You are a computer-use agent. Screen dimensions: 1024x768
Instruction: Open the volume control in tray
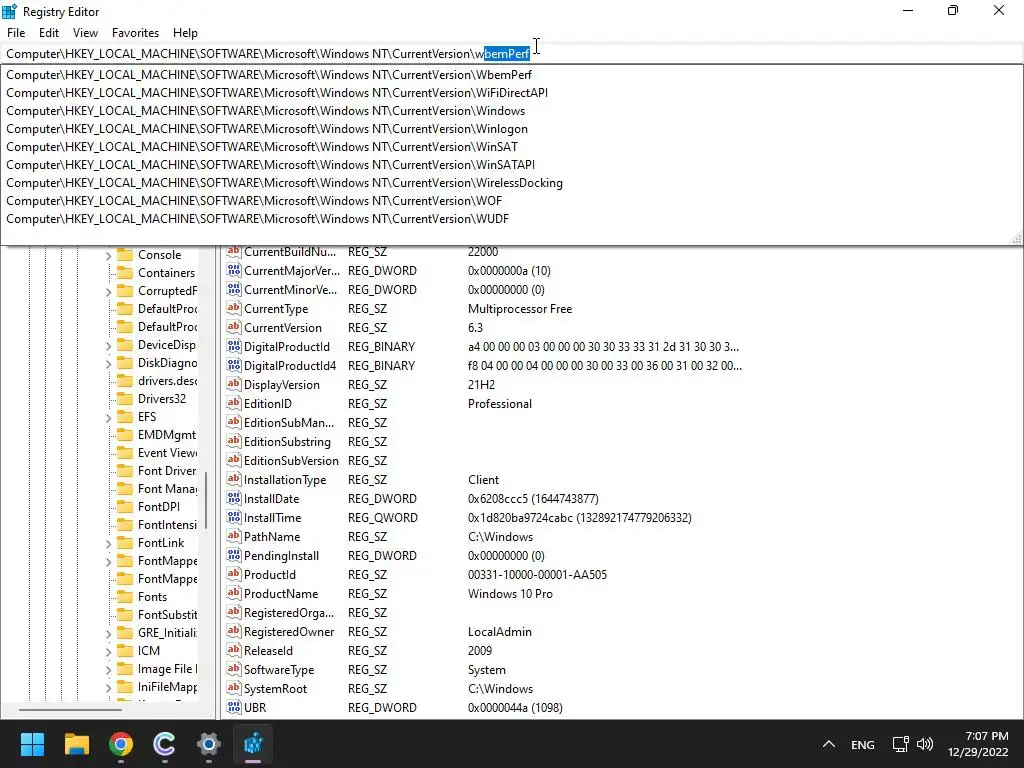point(925,744)
